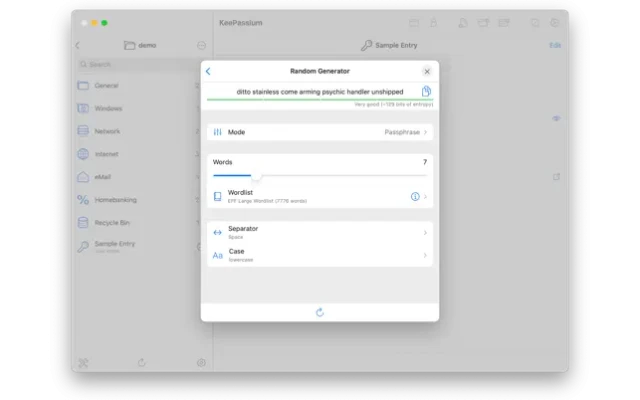This screenshot has width=640, height=400.
Task: Select the Recycle Bin group
Action: [x=112, y=222]
